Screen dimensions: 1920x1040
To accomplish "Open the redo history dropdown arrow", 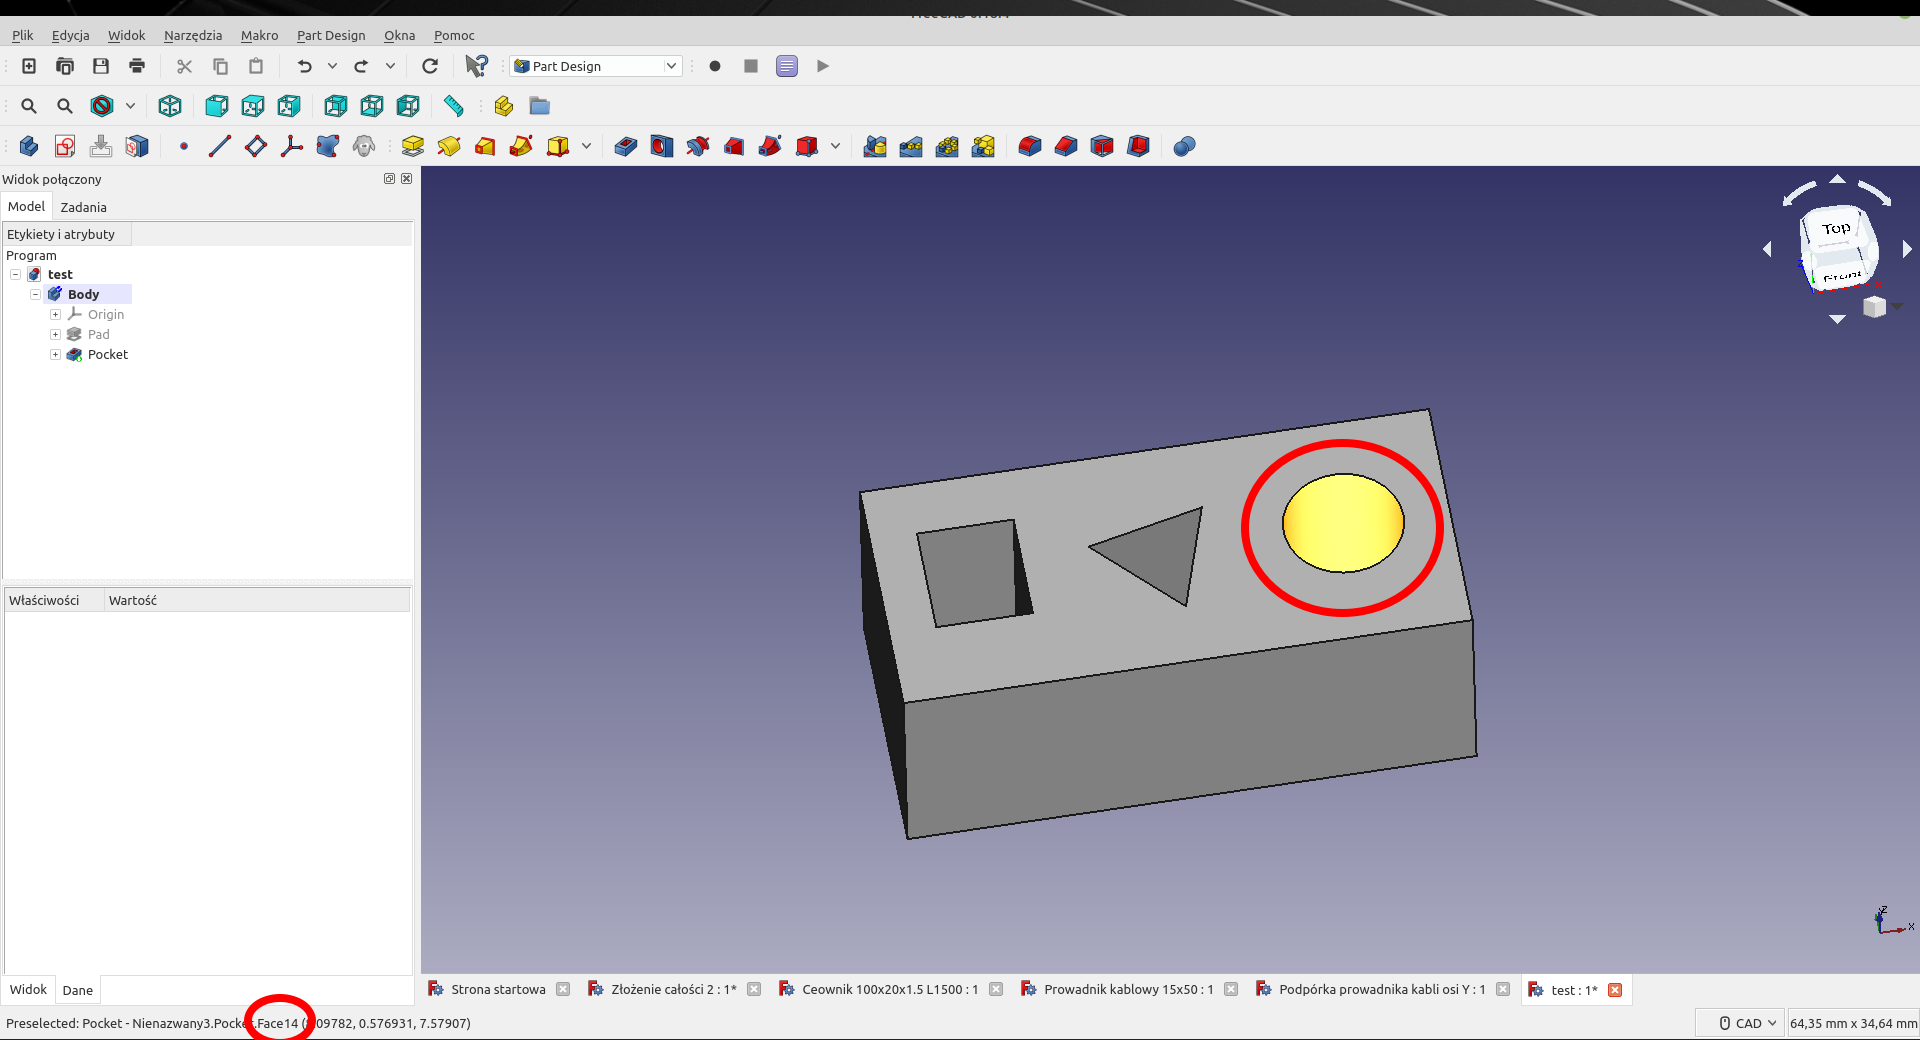I will pos(390,66).
